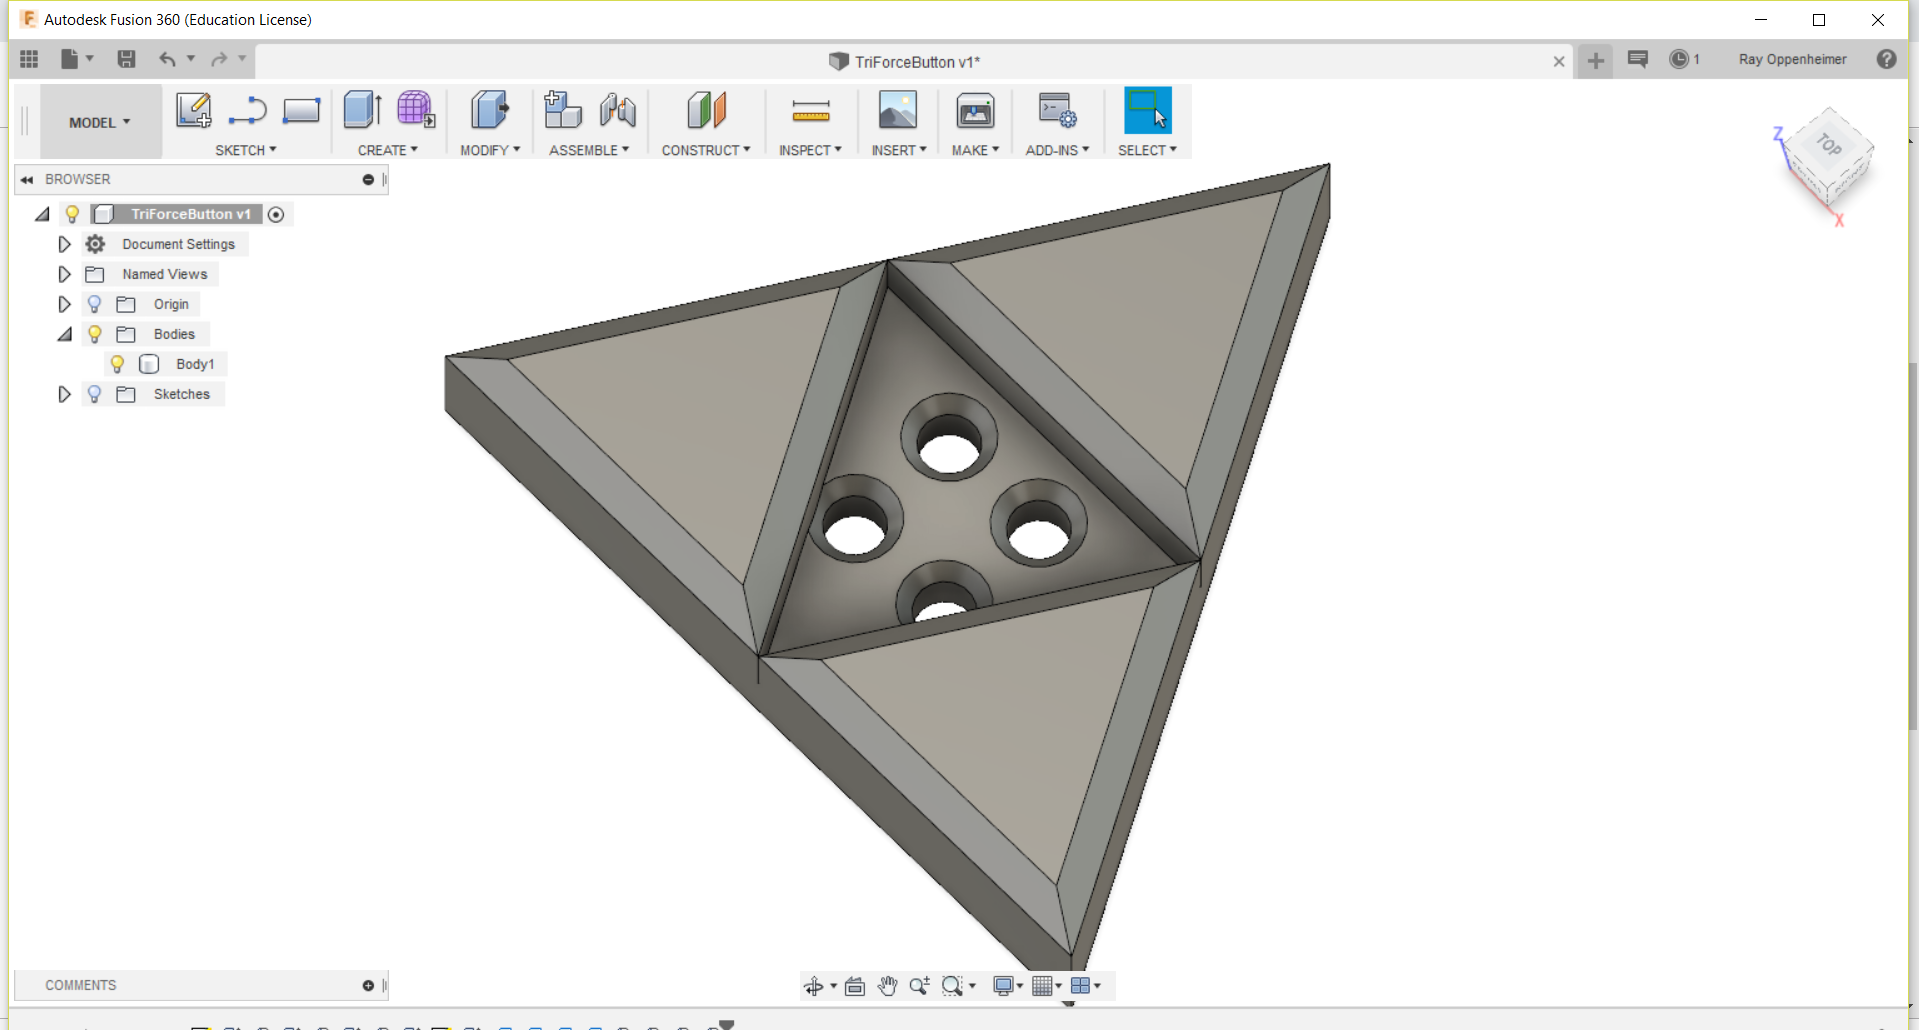Activate TriForceButton v1 component radio button

pos(276,214)
